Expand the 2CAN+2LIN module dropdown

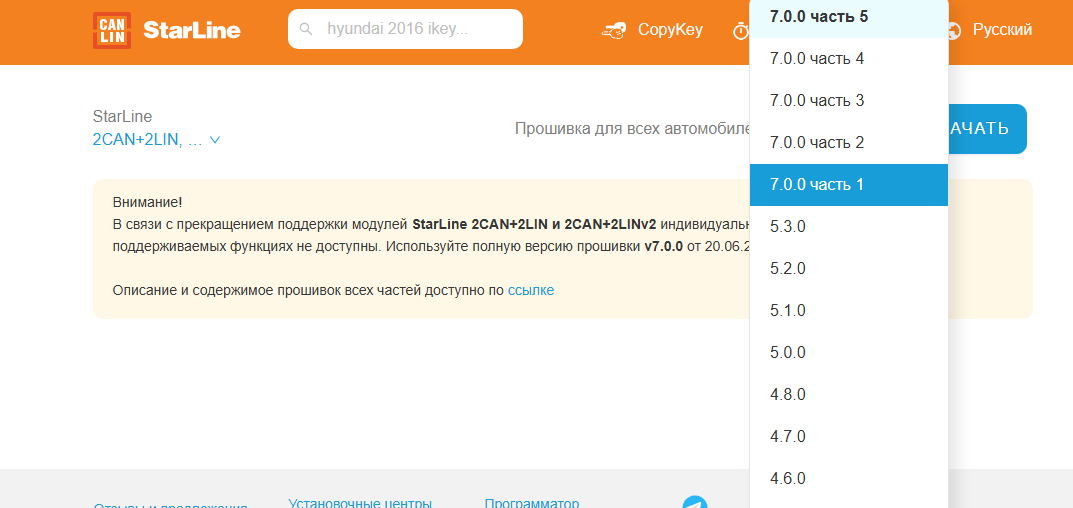pyautogui.click(x=156, y=140)
